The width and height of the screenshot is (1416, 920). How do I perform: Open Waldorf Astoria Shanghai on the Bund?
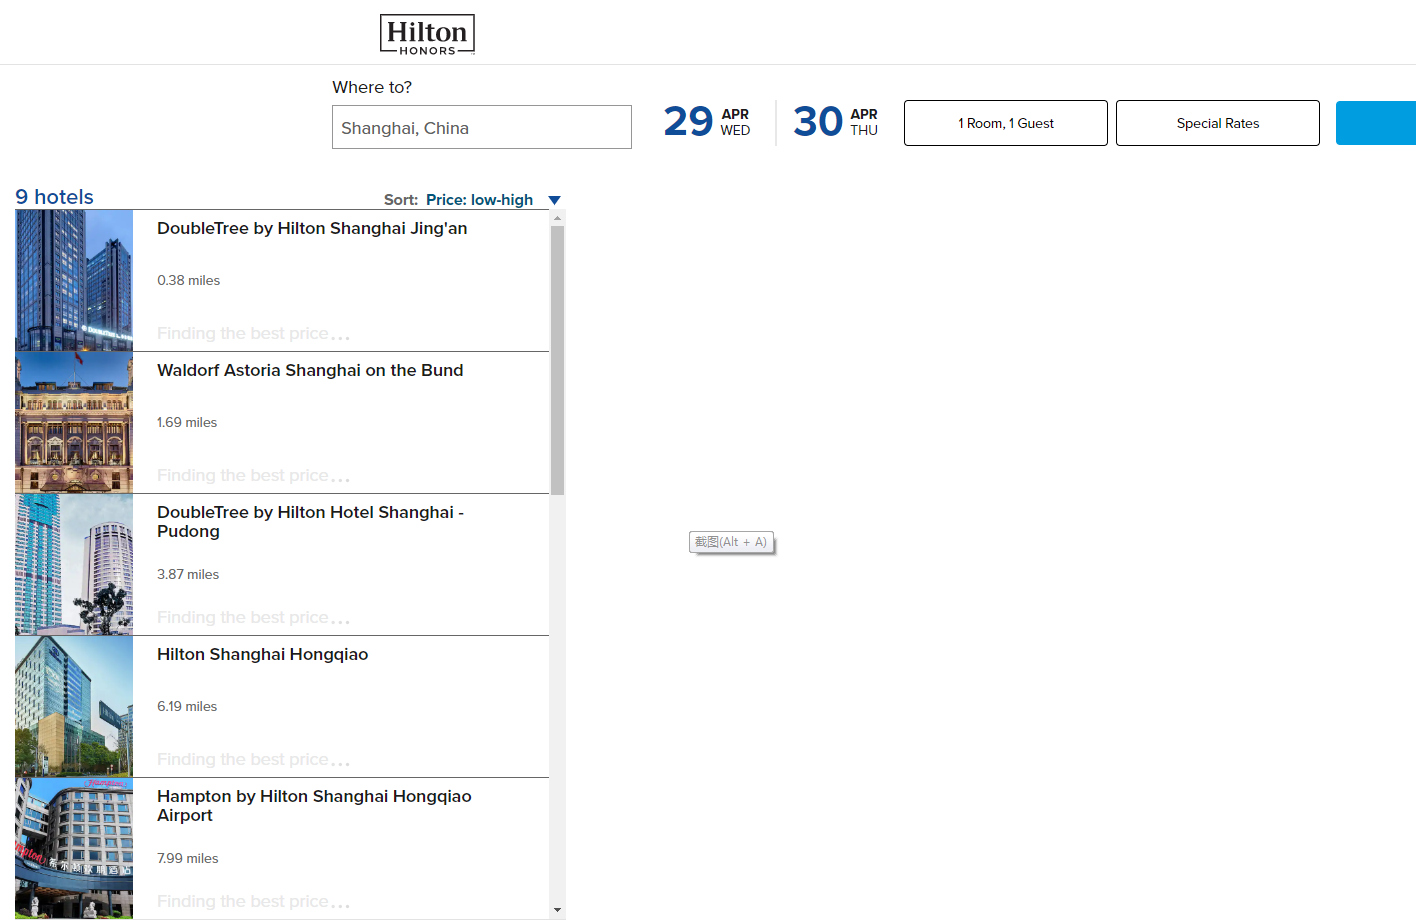pos(310,370)
